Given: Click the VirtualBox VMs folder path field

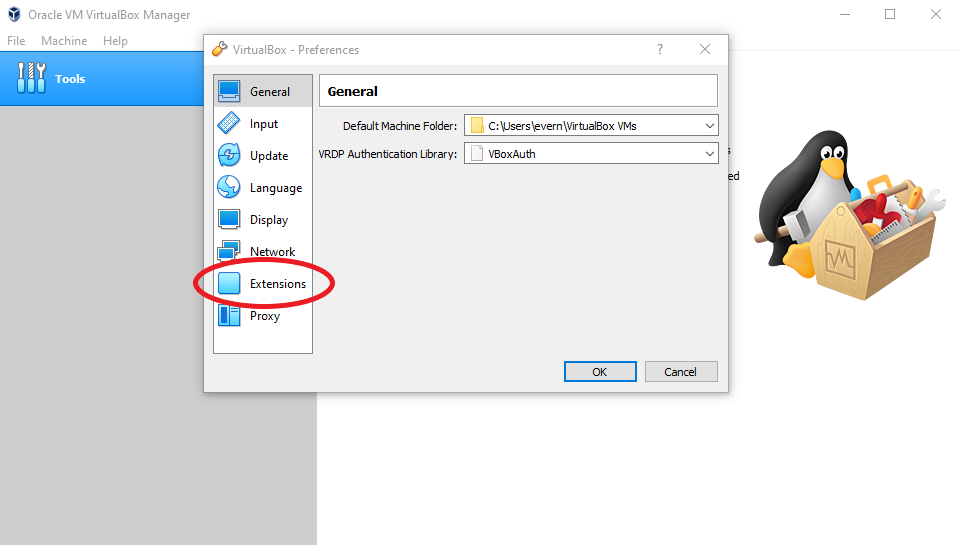Looking at the screenshot, I should (591, 125).
